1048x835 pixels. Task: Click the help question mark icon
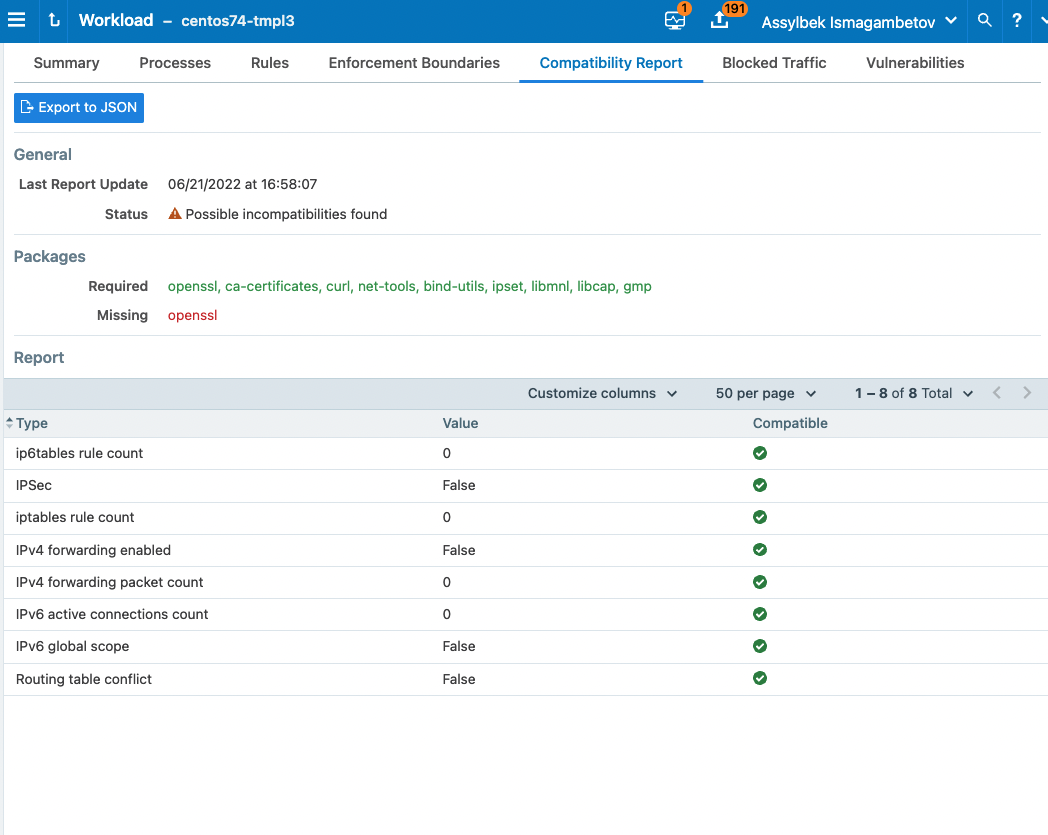(x=1017, y=21)
